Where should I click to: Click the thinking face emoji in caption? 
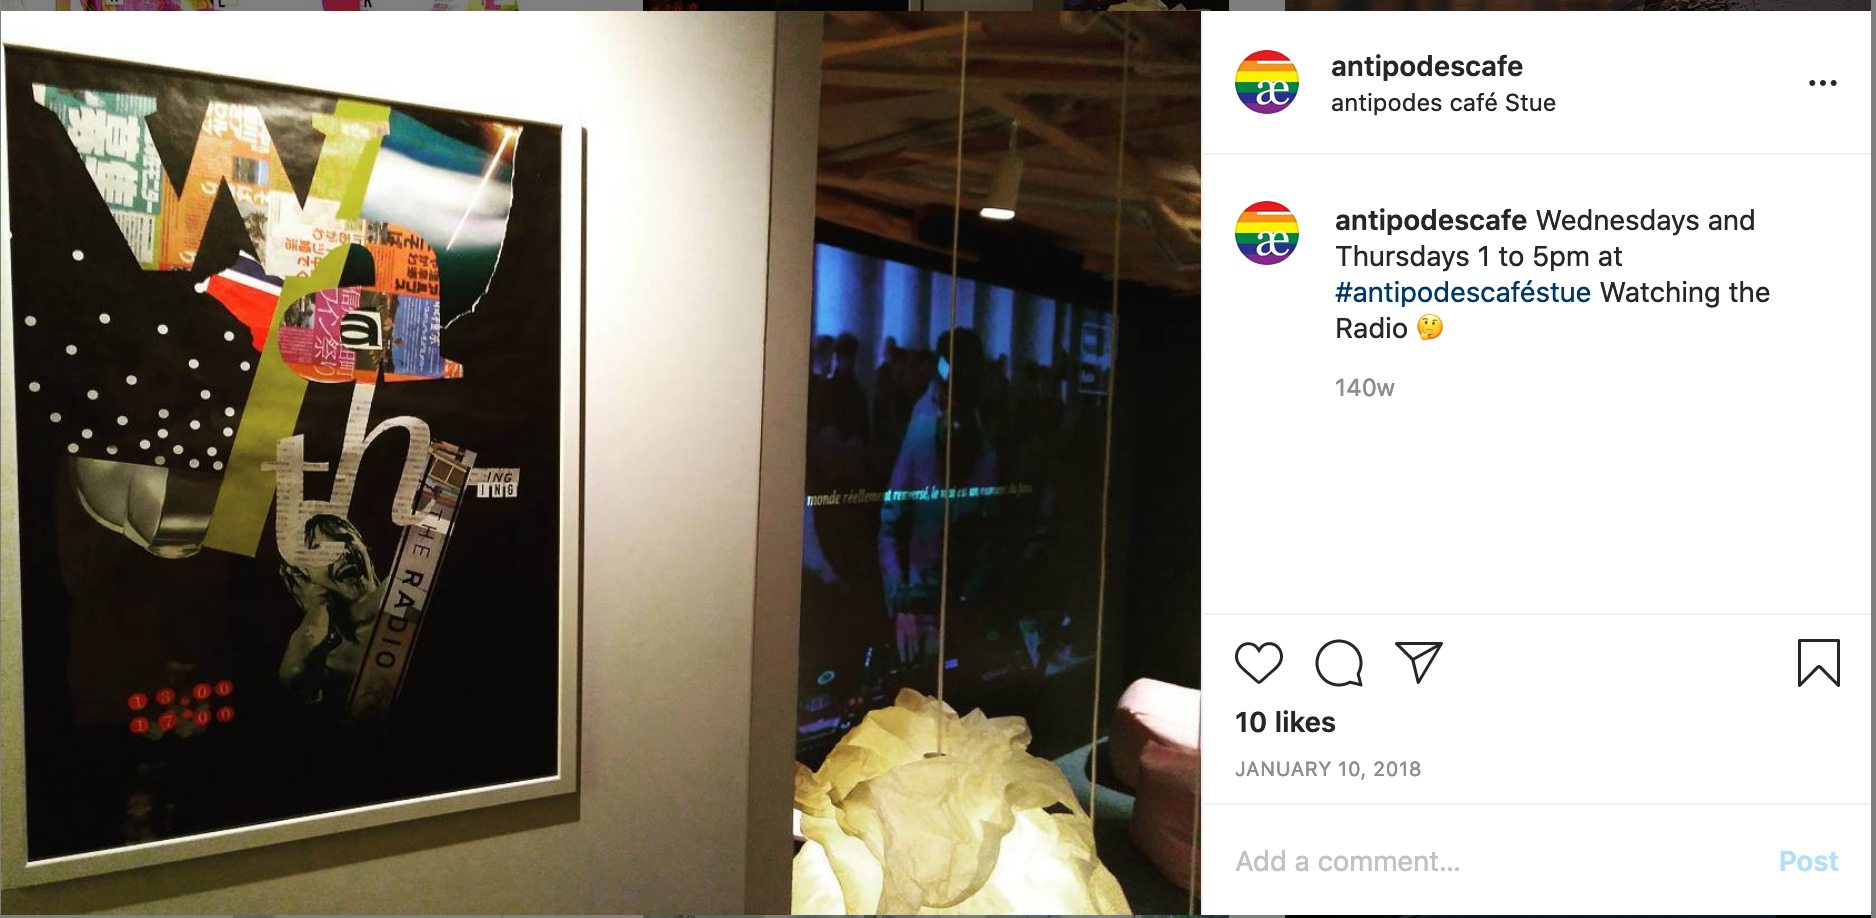[x=1430, y=328]
